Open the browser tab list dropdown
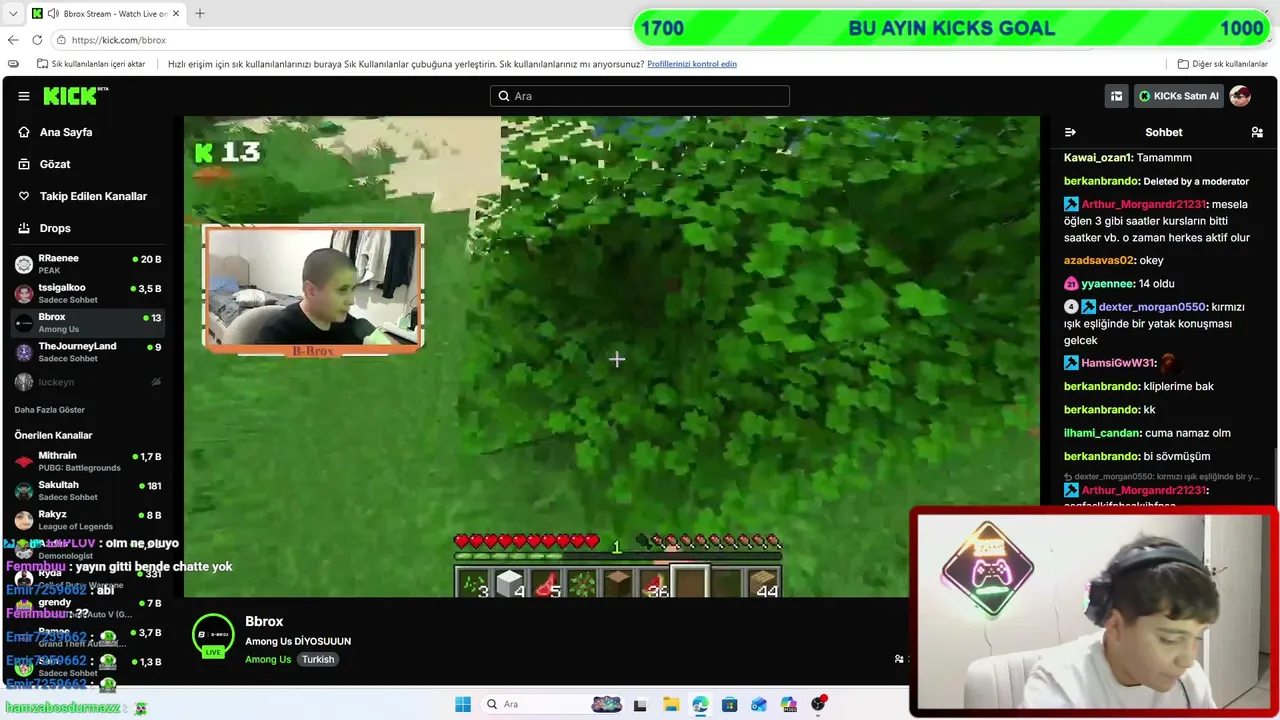Screen dimensions: 1280x720 11,14
